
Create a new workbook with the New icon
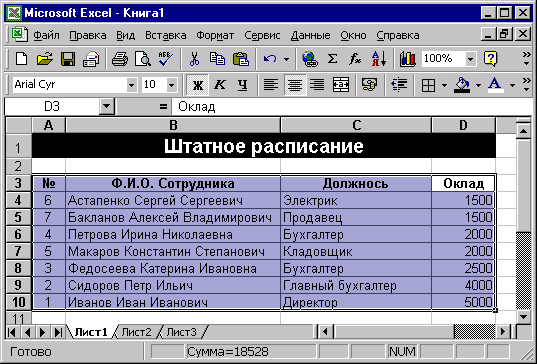click(22, 59)
